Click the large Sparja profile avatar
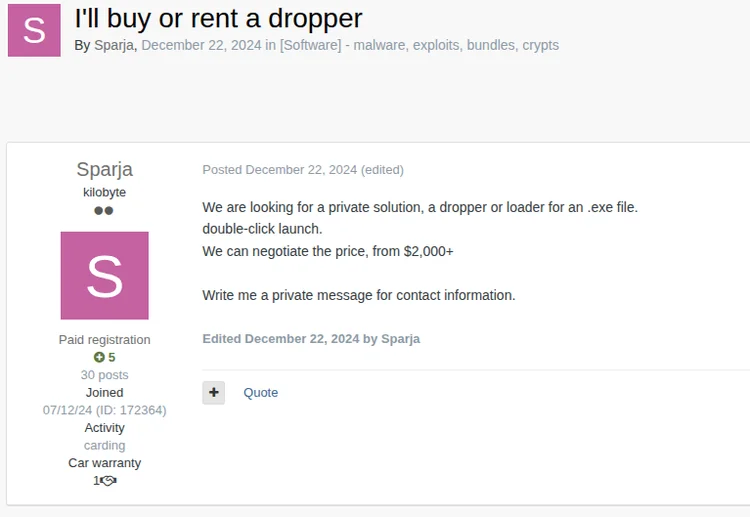The width and height of the screenshot is (750, 517). [x=104, y=276]
